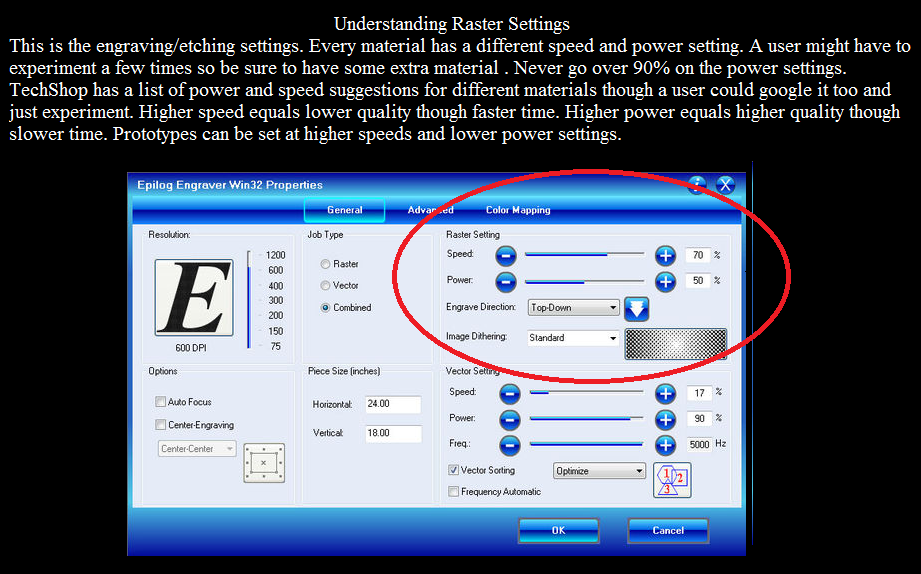Image resolution: width=921 pixels, height=574 pixels.
Task: Click the Horizontal piece size field
Action: tap(393, 404)
